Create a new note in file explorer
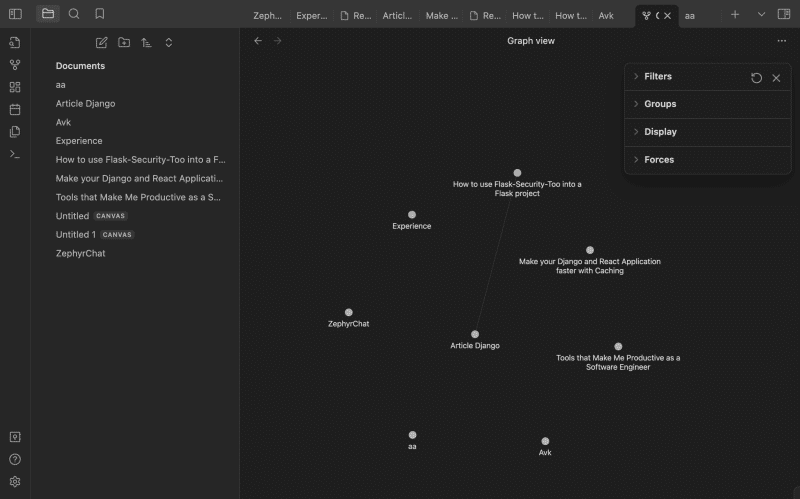 click(101, 42)
